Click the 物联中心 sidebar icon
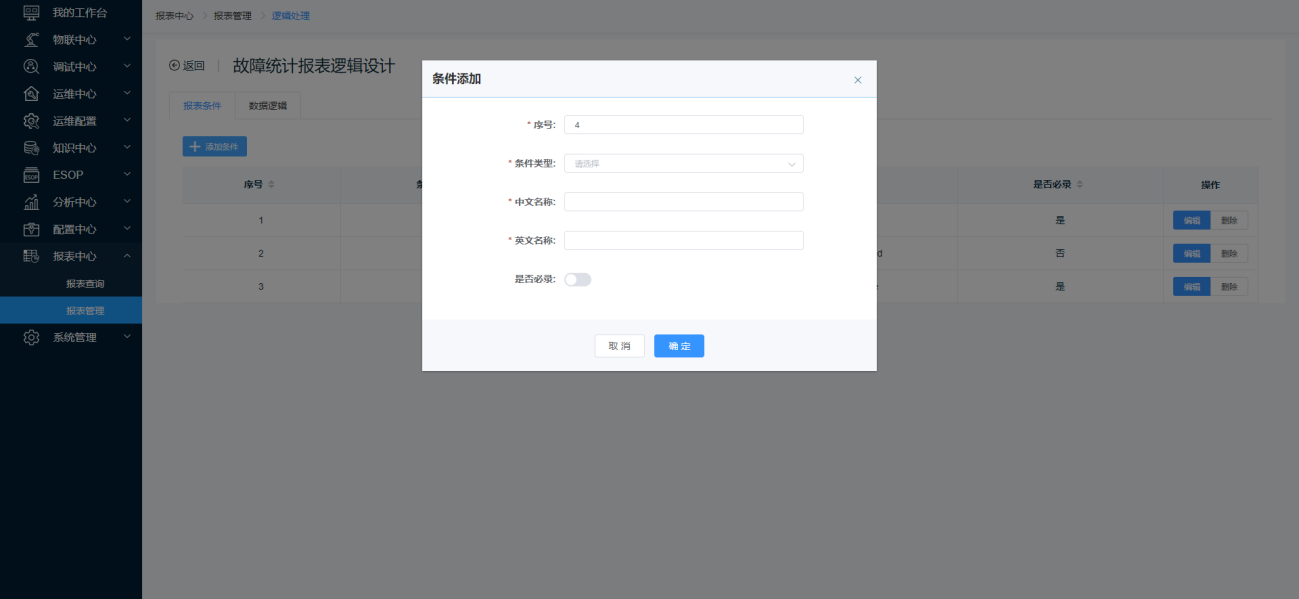Viewport: 1299px width, 599px height. point(31,40)
